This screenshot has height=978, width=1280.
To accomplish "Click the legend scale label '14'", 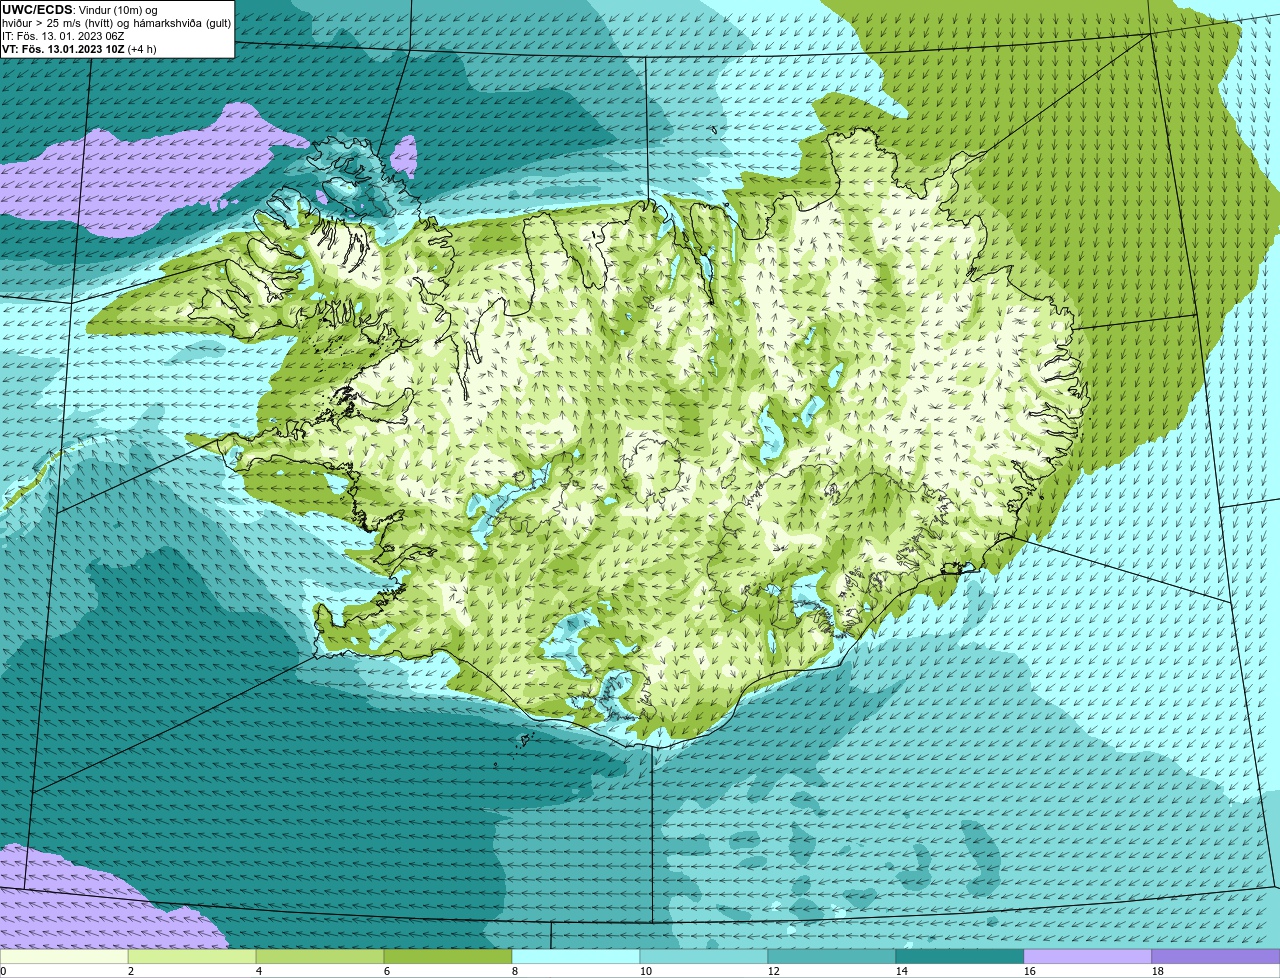I will coord(902,971).
